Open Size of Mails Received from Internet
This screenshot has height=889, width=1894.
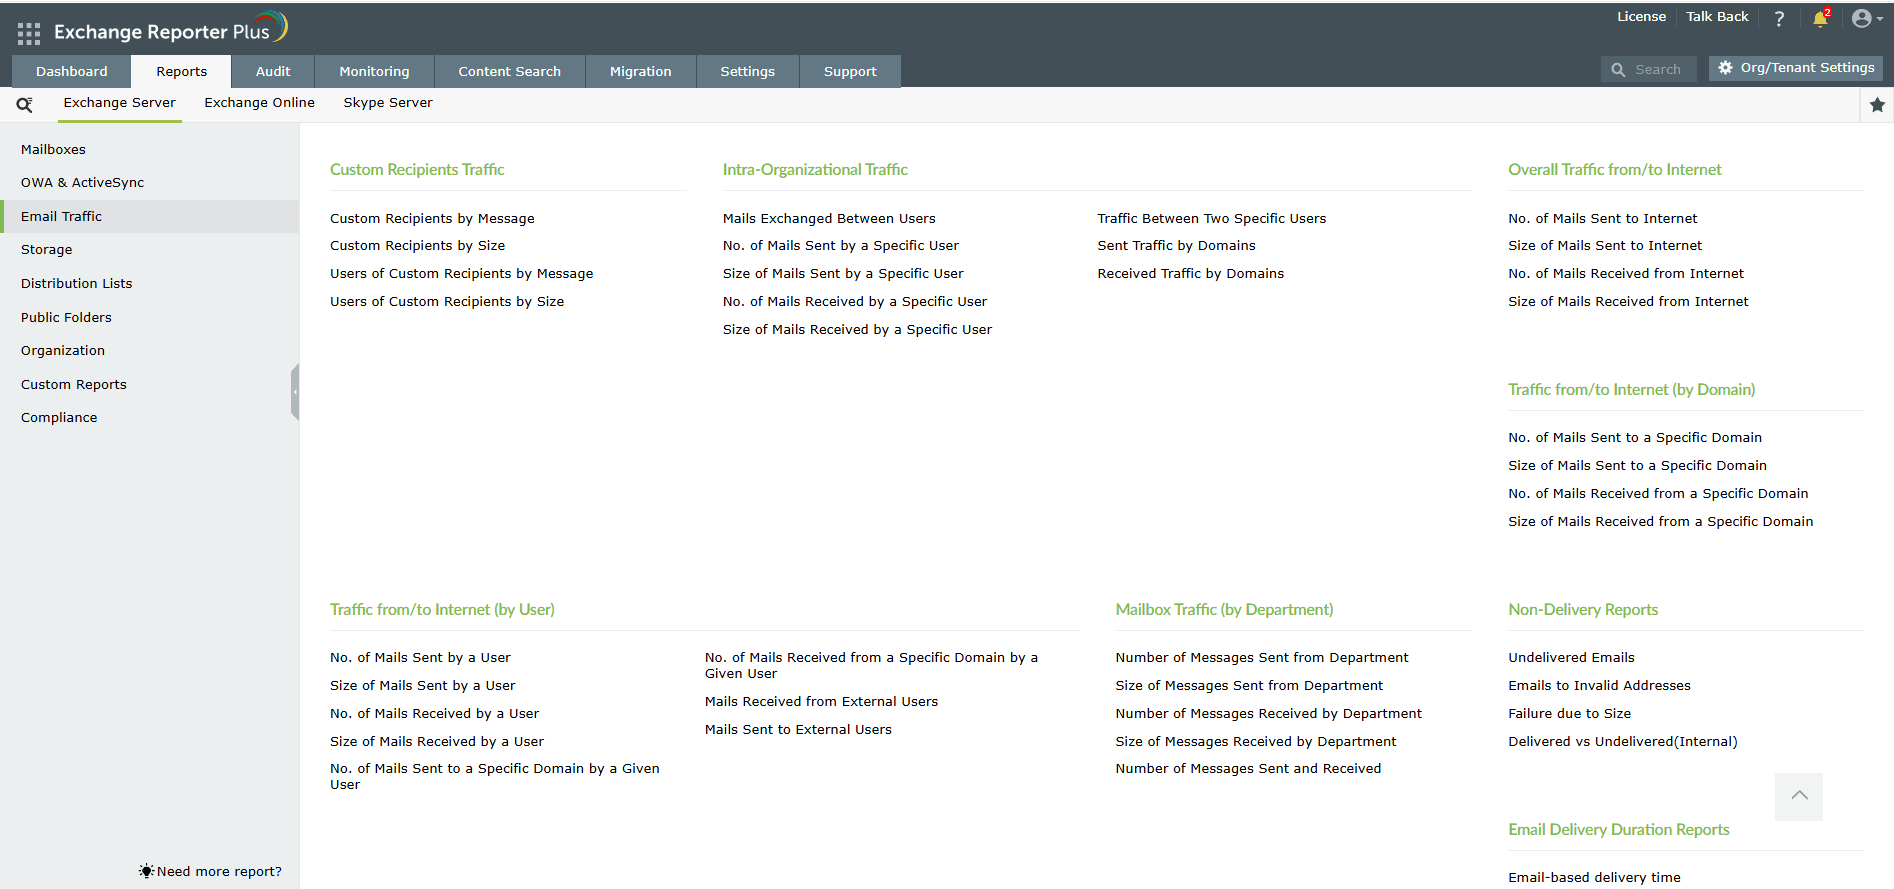coord(1629,302)
